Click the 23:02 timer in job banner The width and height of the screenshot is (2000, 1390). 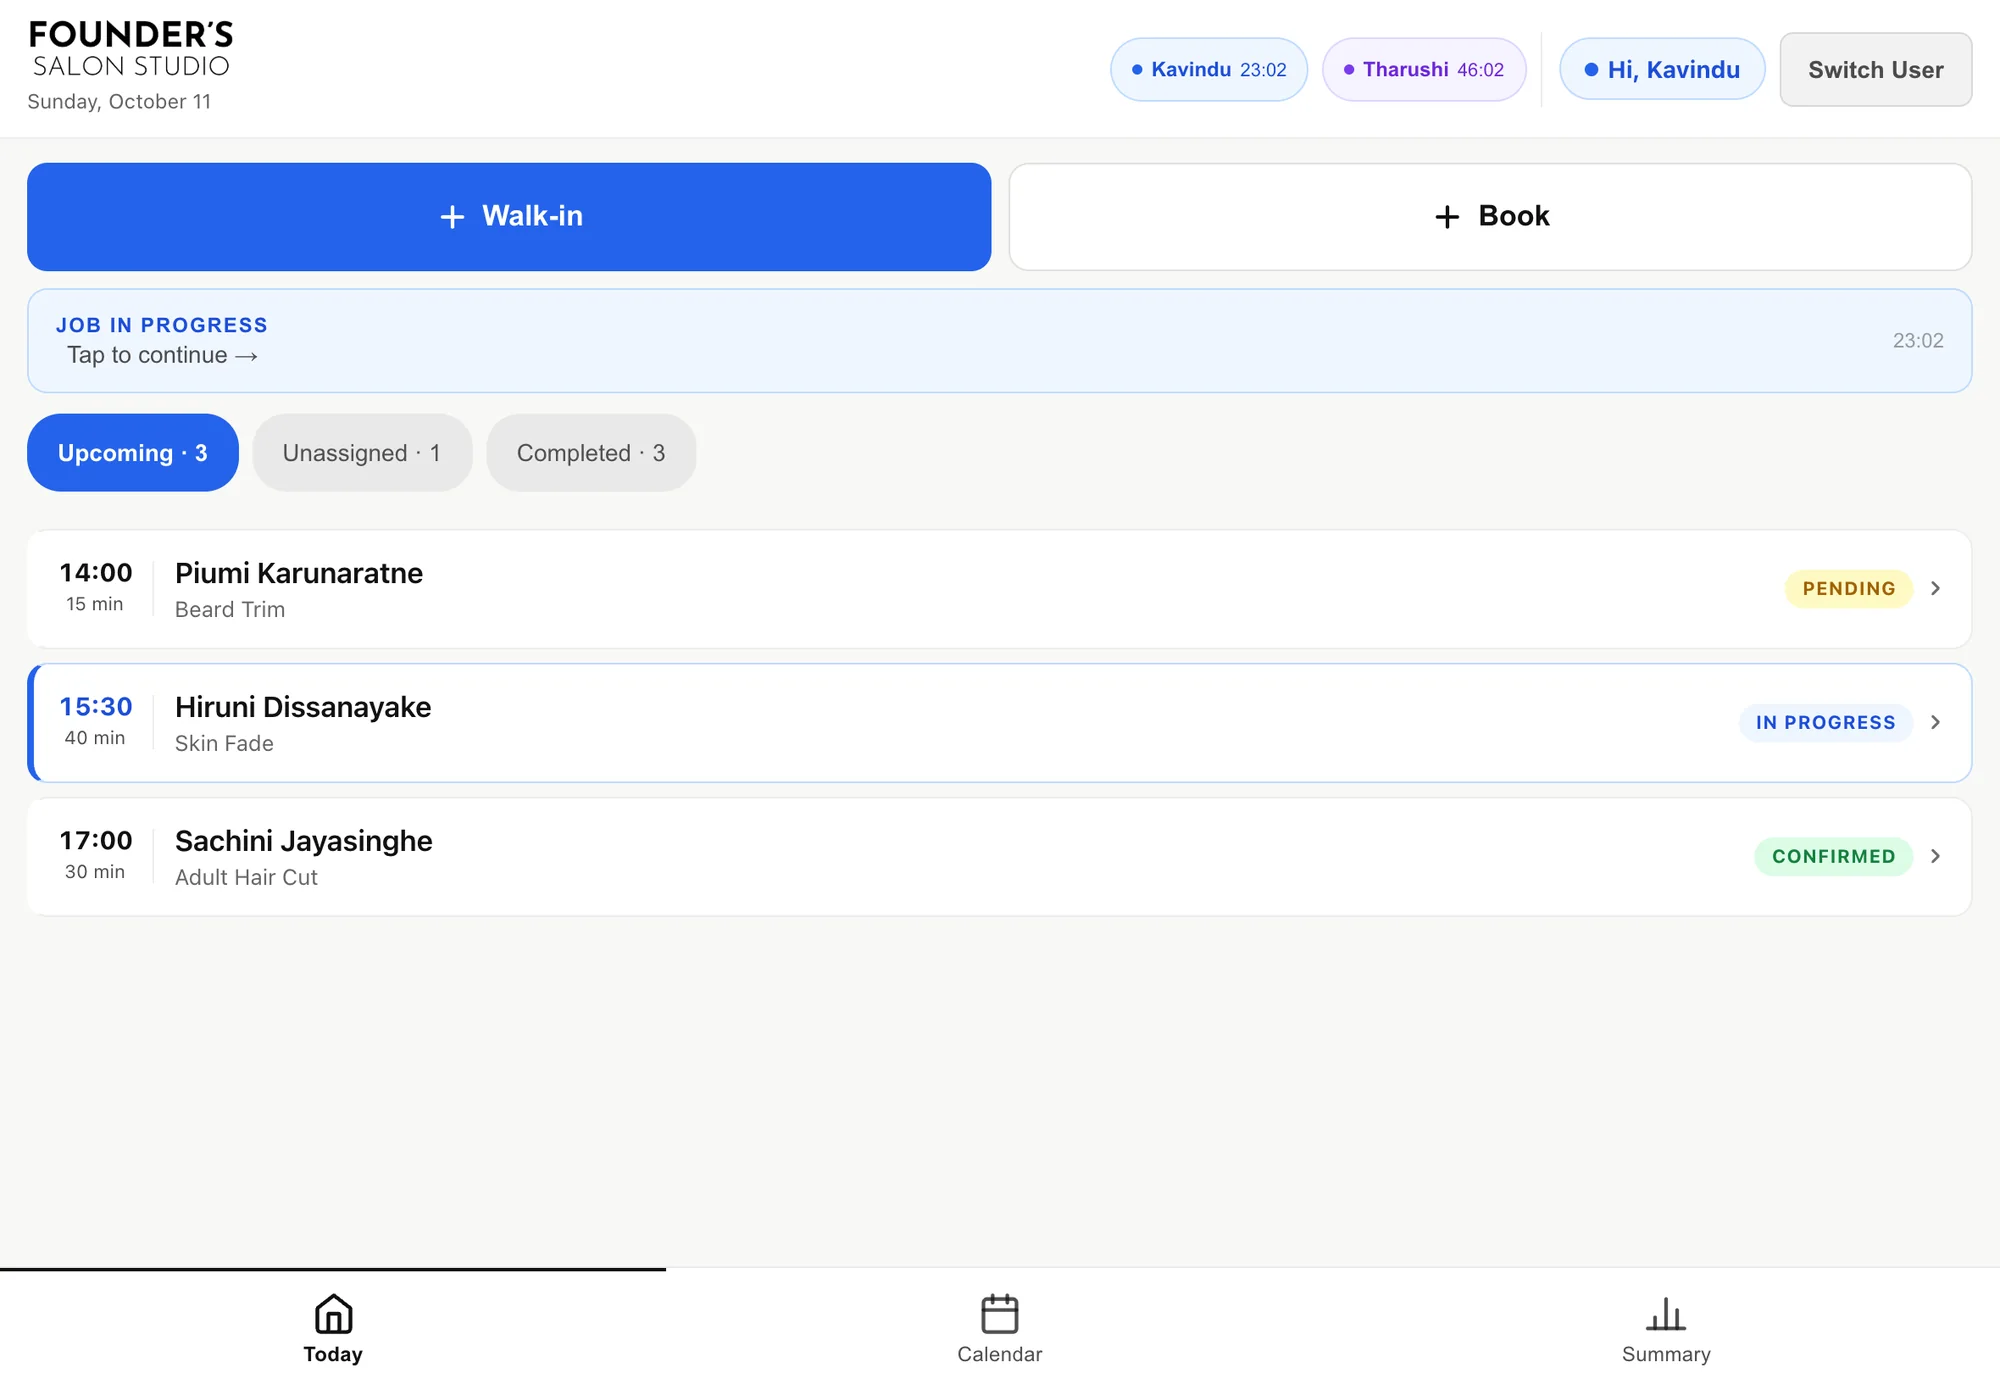tap(1918, 341)
